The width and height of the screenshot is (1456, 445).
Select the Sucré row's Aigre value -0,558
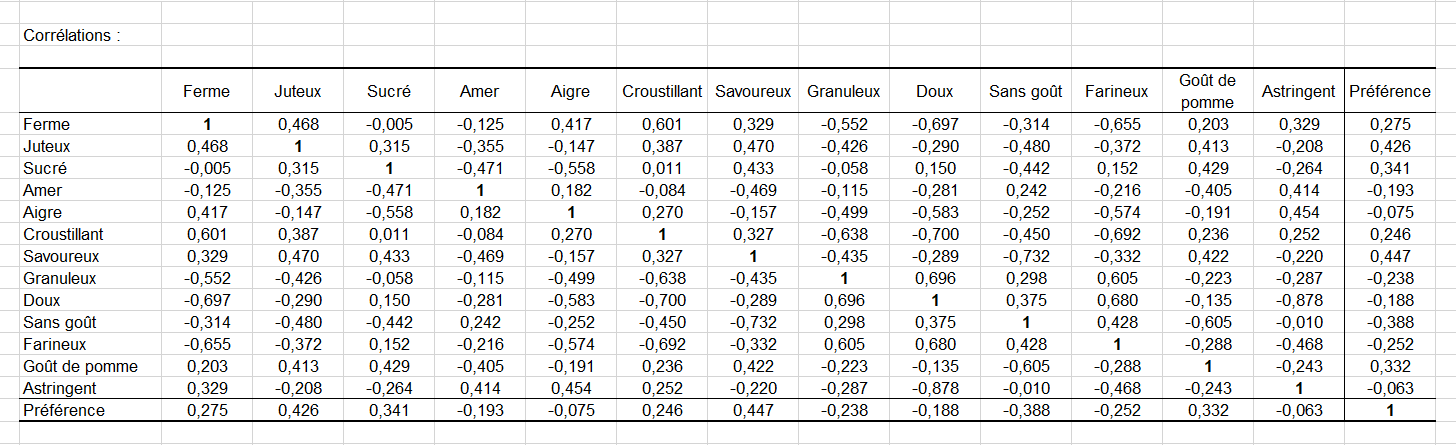coord(570,168)
